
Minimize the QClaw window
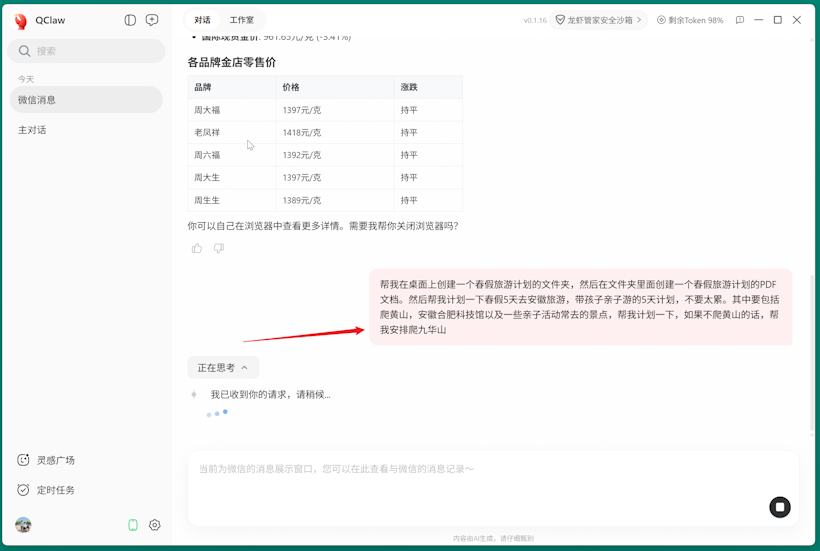pyautogui.click(x=758, y=20)
